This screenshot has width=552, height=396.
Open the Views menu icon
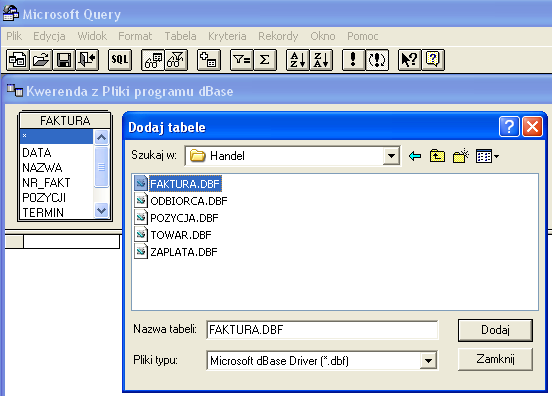487,156
